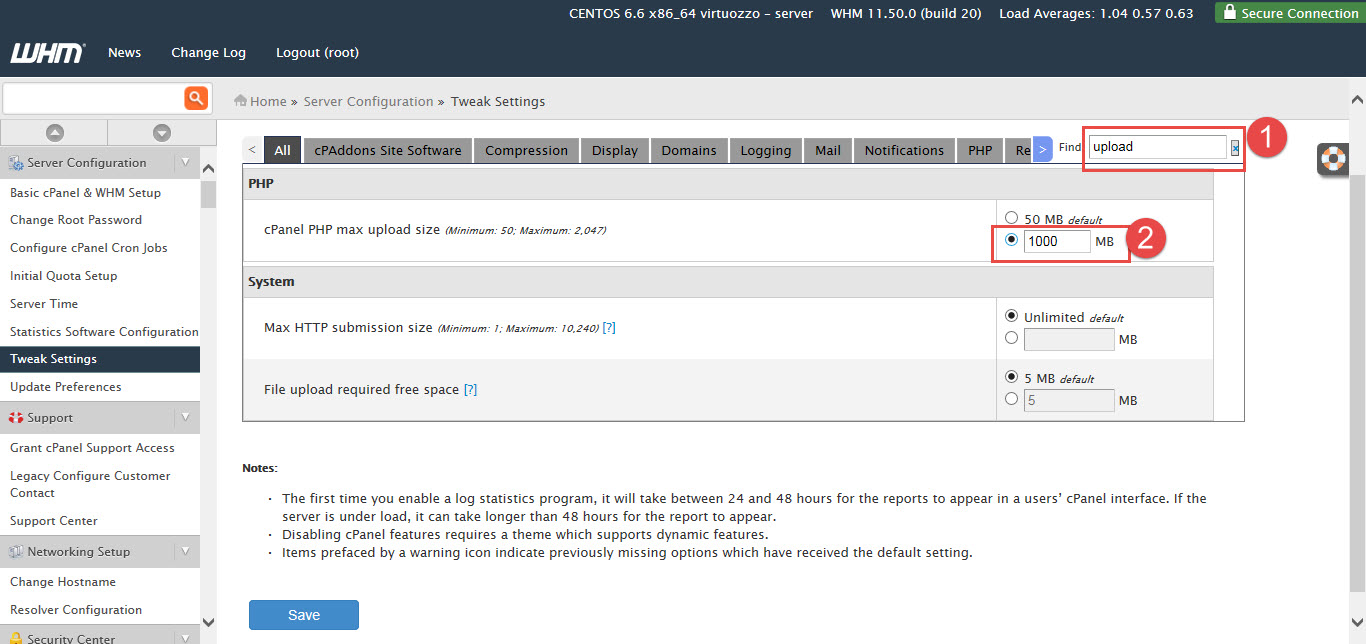This screenshot has height=644, width=1366.
Task: Collapse the Server Configuration section
Action: [x=185, y=163]
